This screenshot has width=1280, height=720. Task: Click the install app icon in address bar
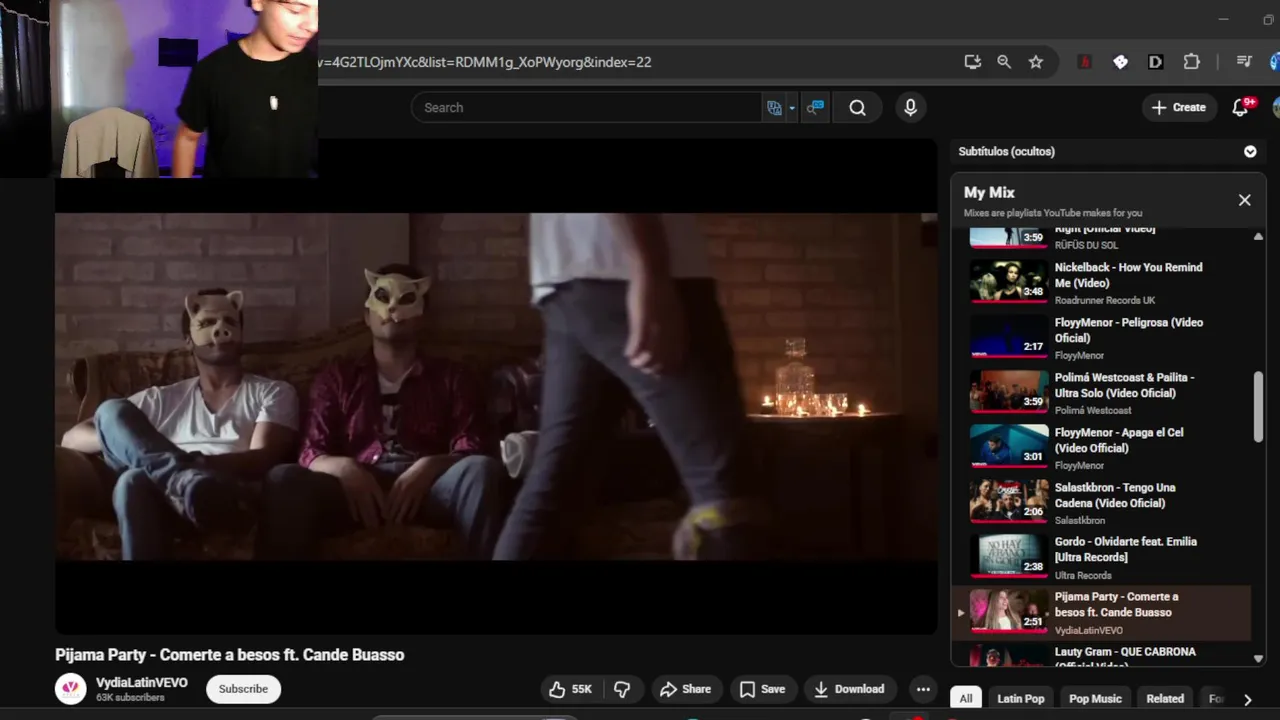[972, 62]
